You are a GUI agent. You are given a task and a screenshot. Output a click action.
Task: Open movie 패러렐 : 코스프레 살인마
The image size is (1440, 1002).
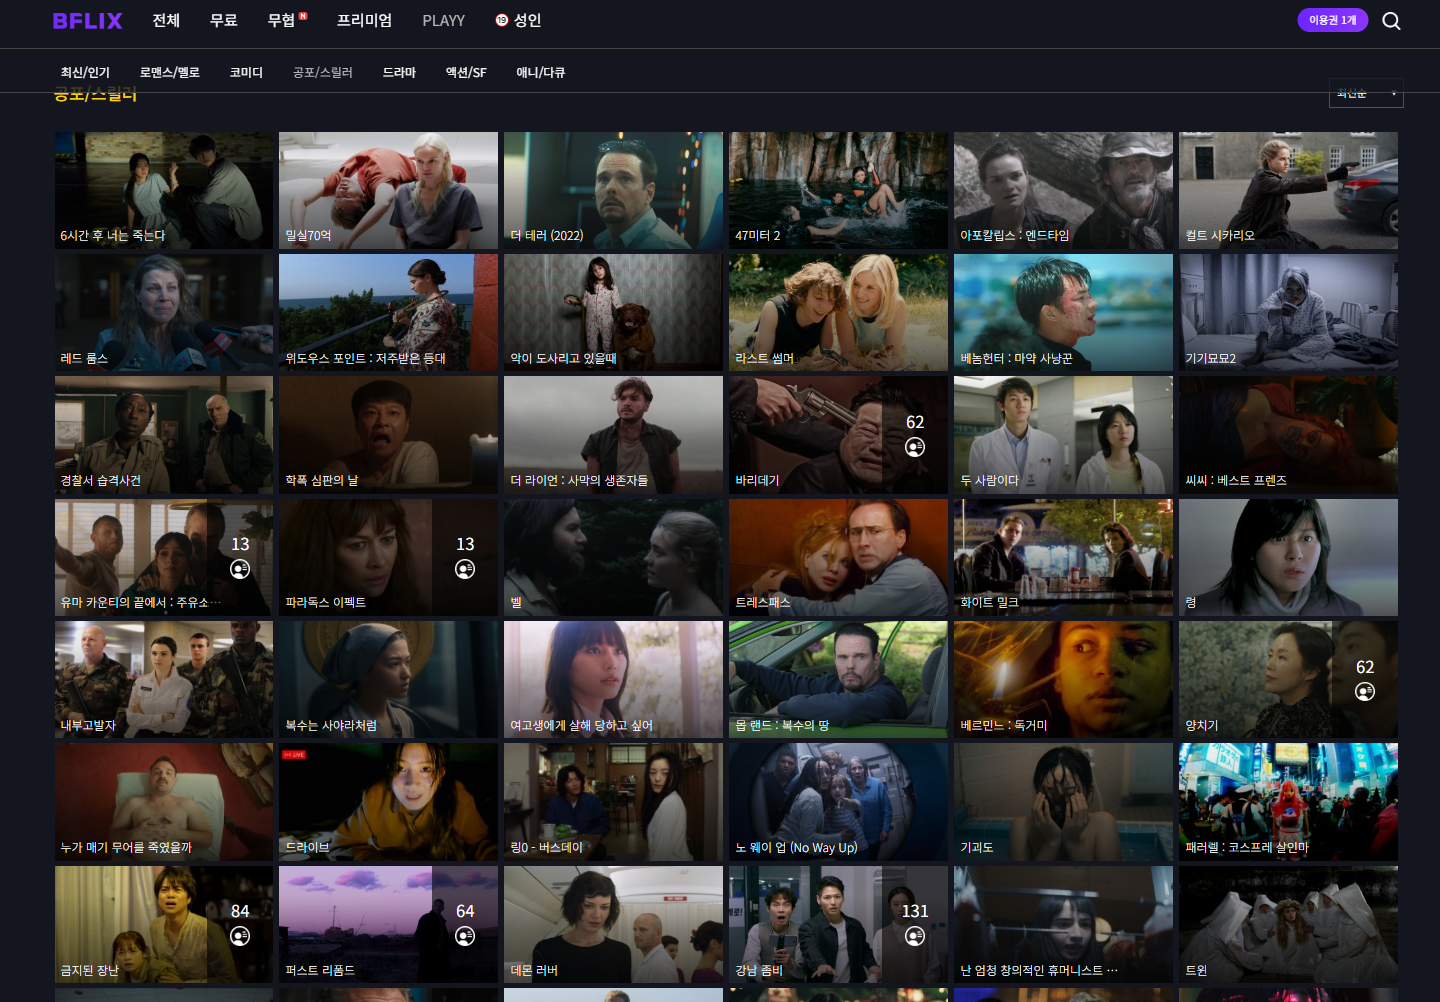click(x=1288, y=802)
